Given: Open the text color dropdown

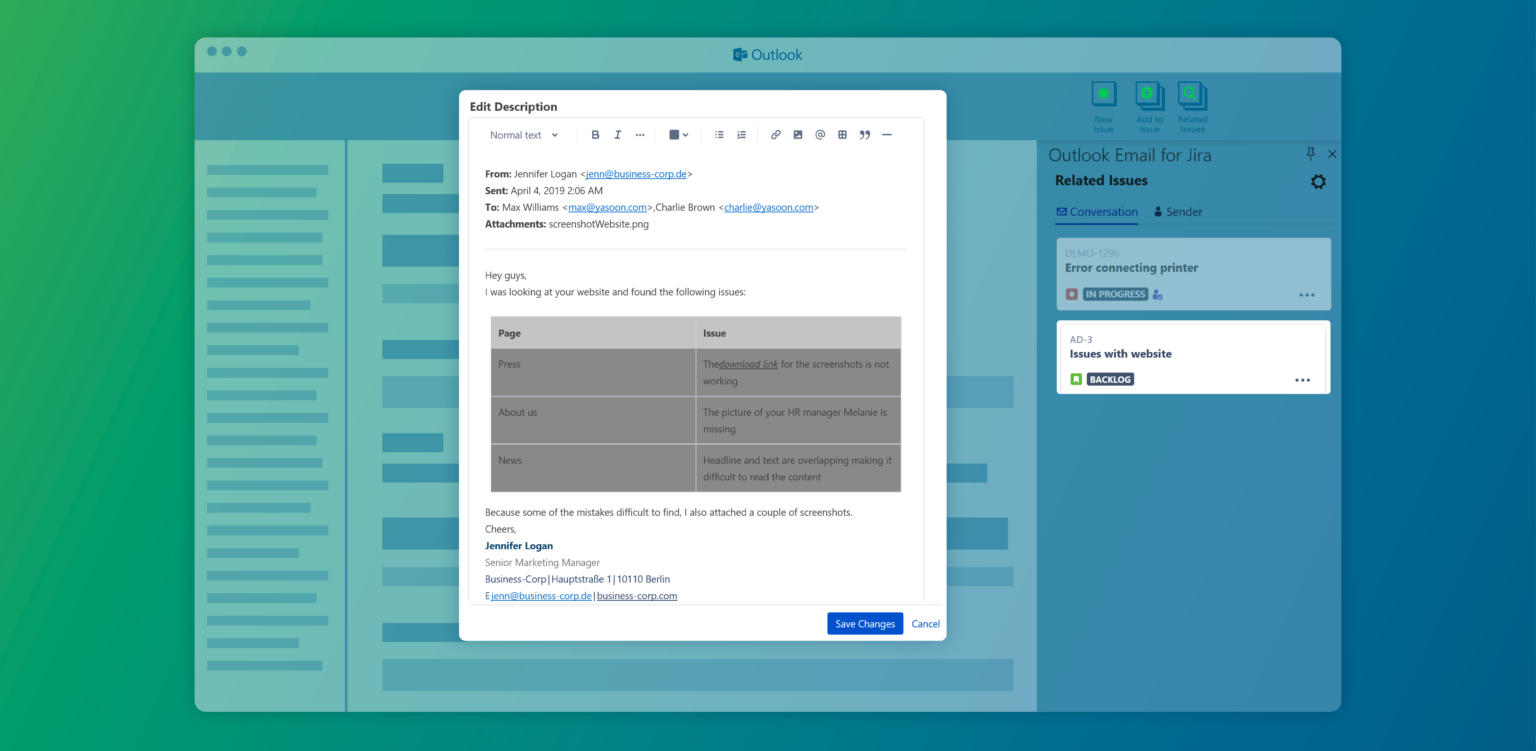Looking at the screenshot, I should coord(679,134).
